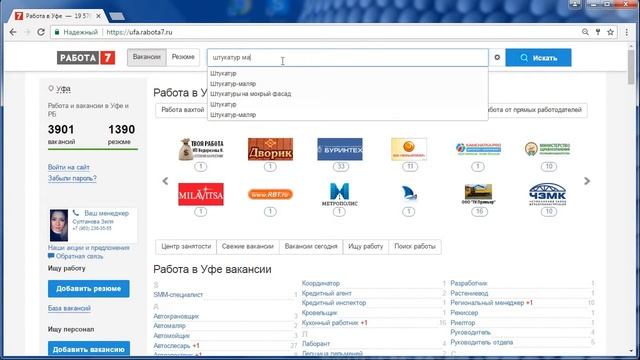Open Свежие вакансии tab
Screen dimensions: 640x360
248,247
